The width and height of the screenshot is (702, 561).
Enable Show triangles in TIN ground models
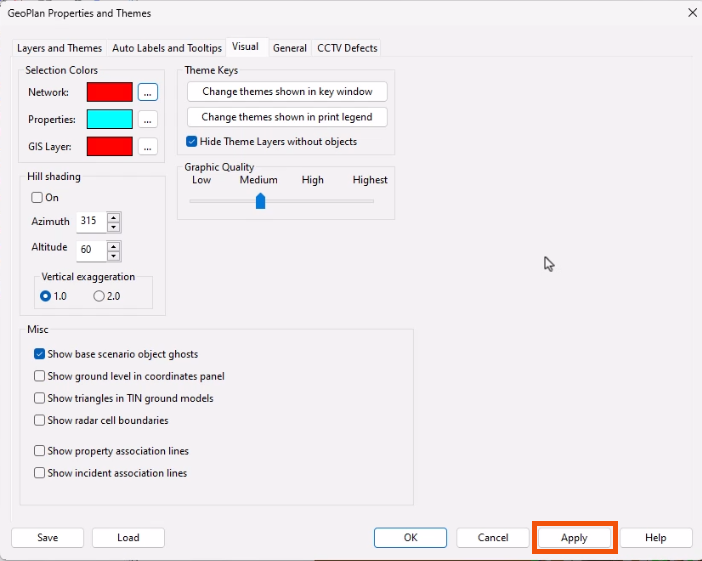click(x=39, y=398)
